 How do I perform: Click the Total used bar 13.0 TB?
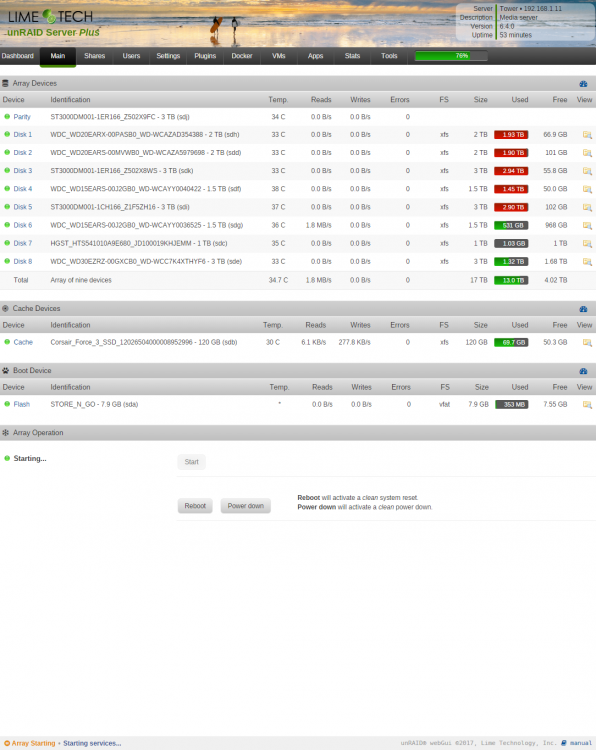click(x=511, y=281)
